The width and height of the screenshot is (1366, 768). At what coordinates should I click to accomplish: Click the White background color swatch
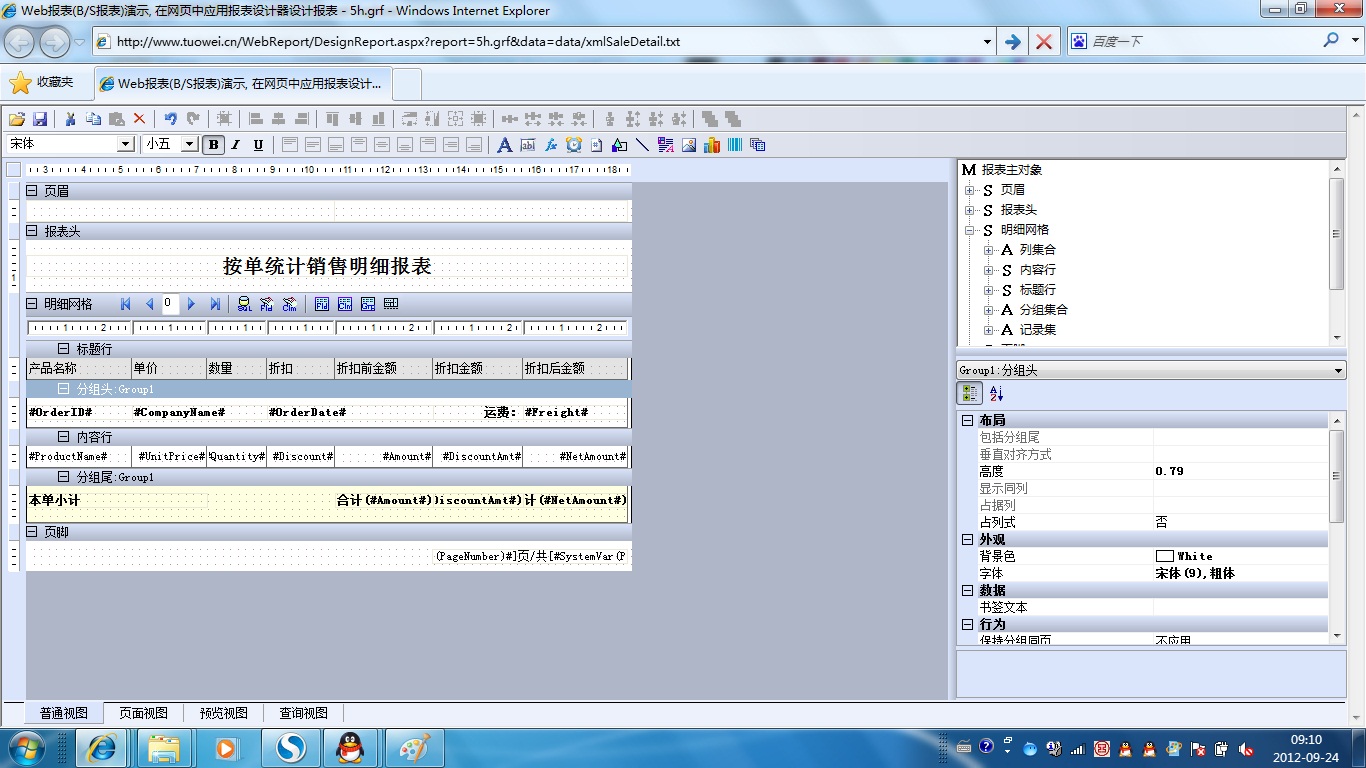click(x=1164, y=556)
